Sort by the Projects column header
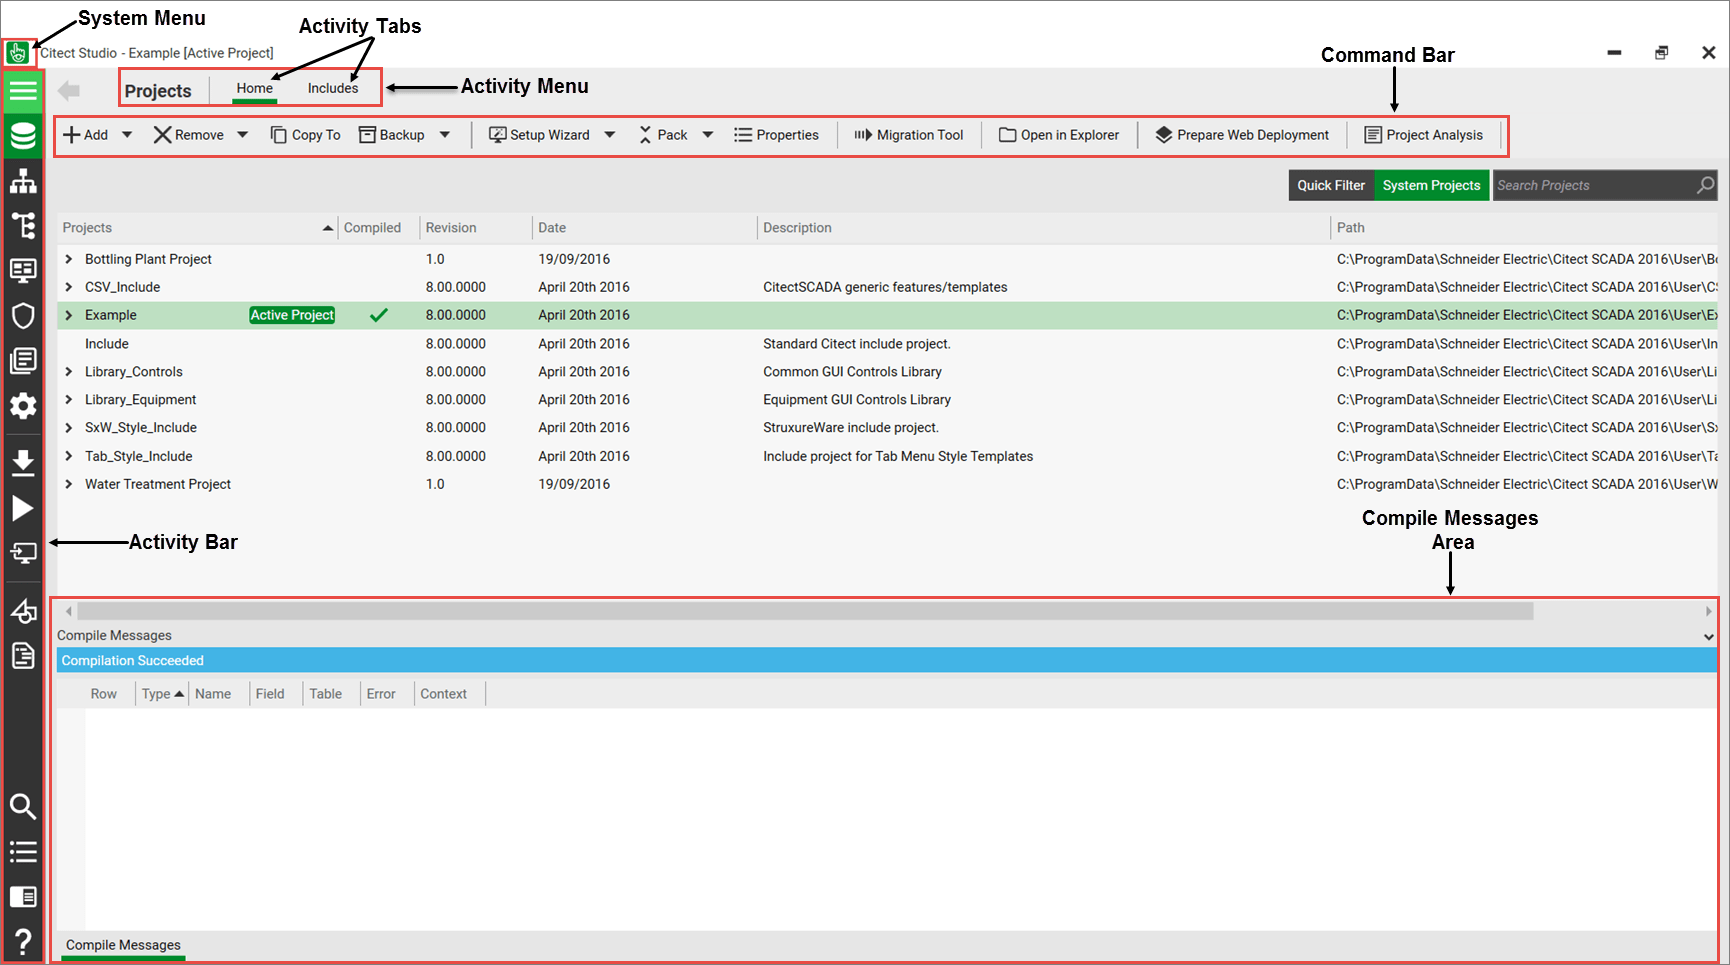 coord(197,228)
